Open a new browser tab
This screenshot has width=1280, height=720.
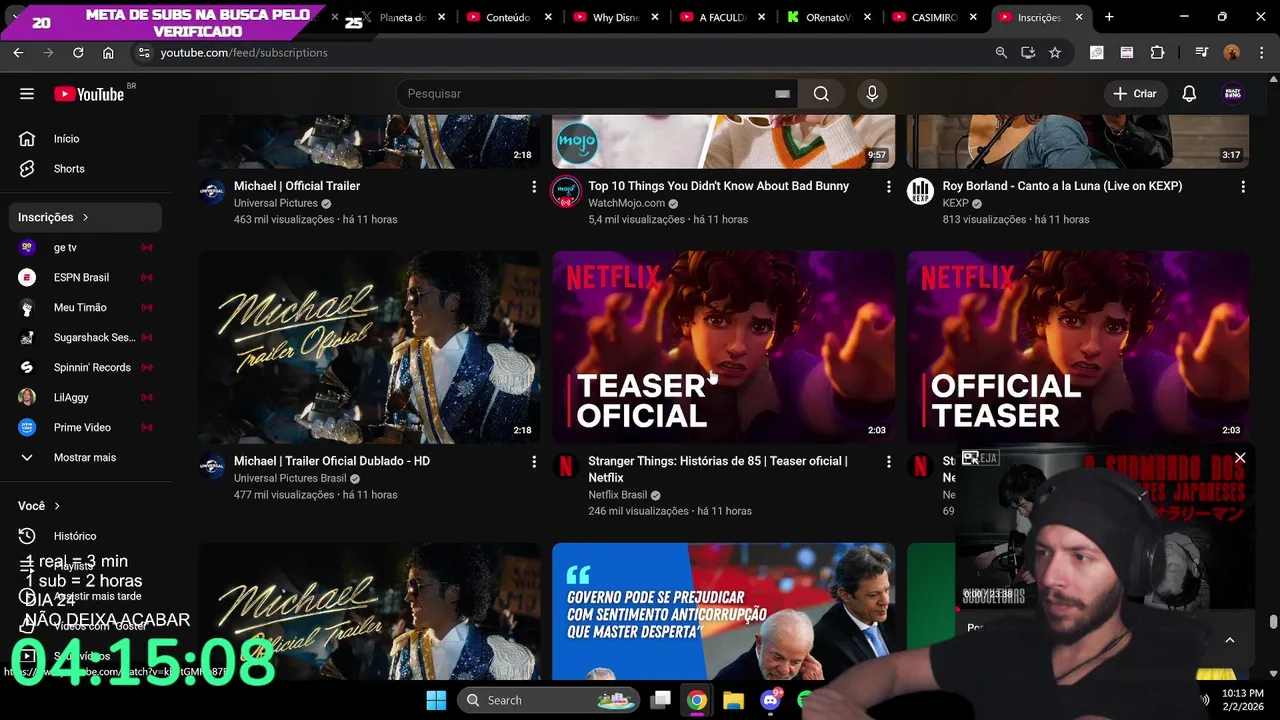click(x=1109, y=17)
